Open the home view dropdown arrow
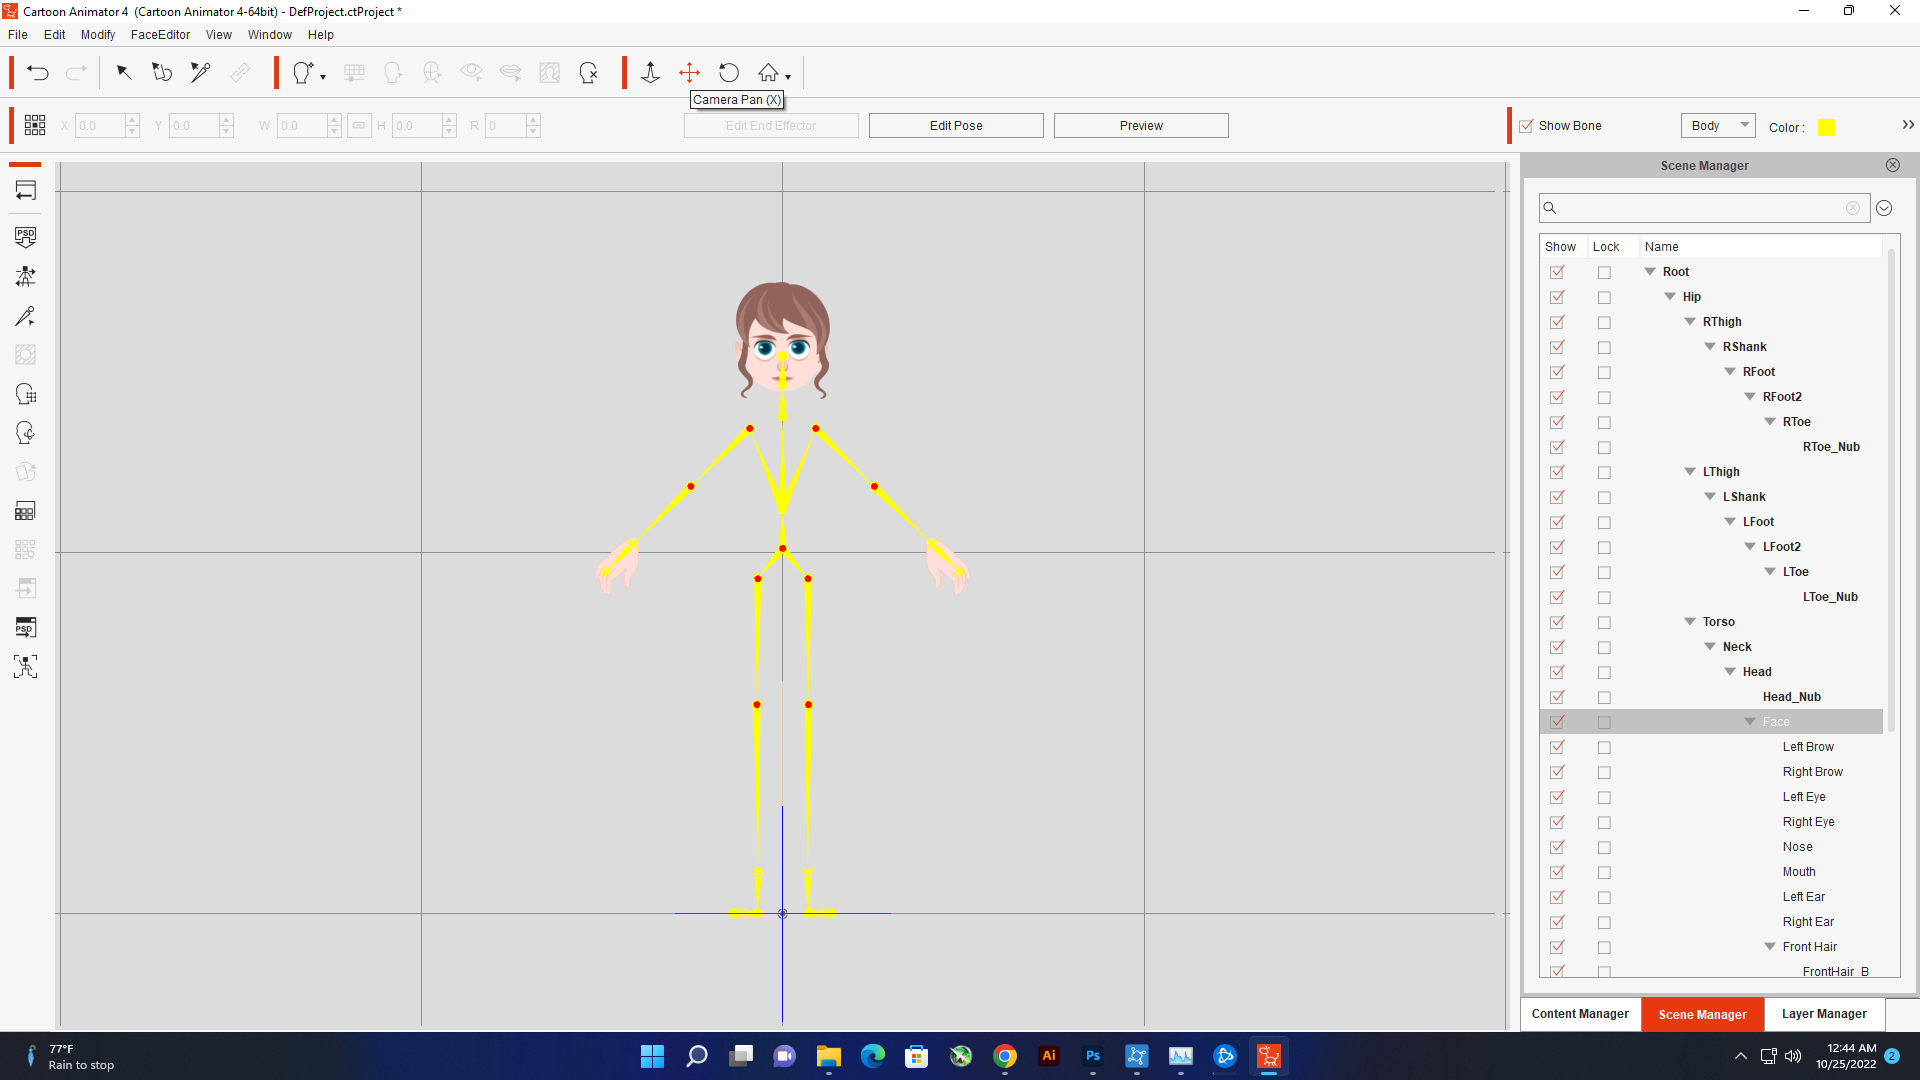Screen dimensions: 1920x1080 788,77
